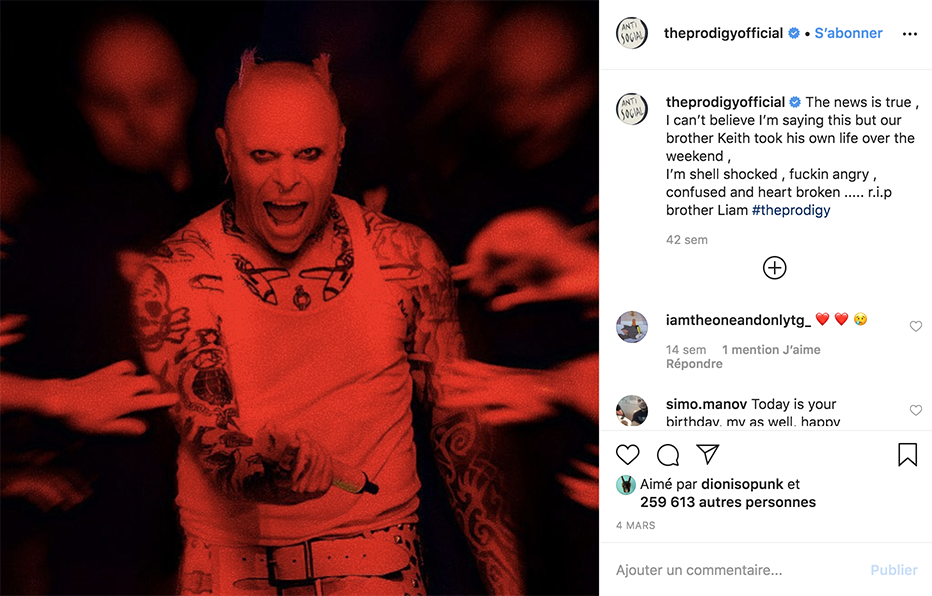
Task: View the 1 mention J'aime likes
Action: coord(771,349)
